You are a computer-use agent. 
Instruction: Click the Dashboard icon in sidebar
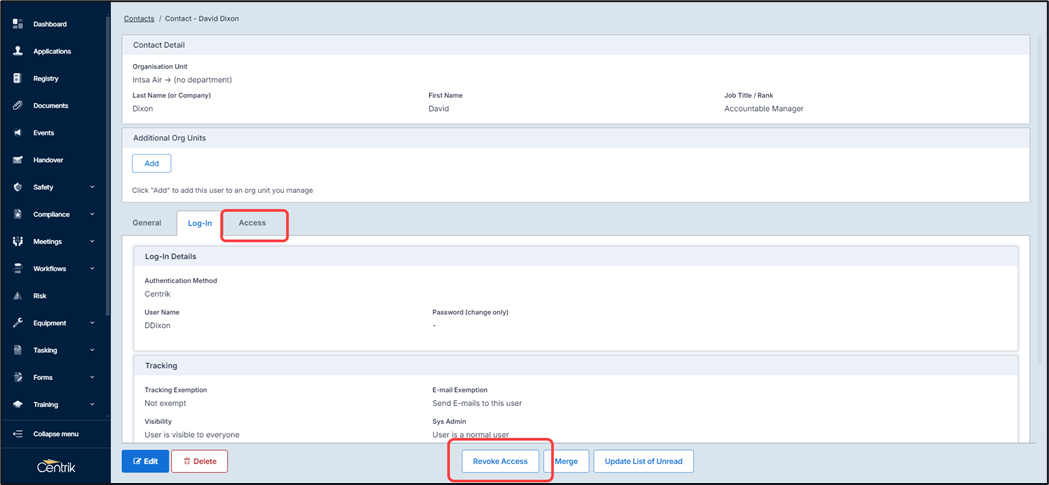point(18,24)
